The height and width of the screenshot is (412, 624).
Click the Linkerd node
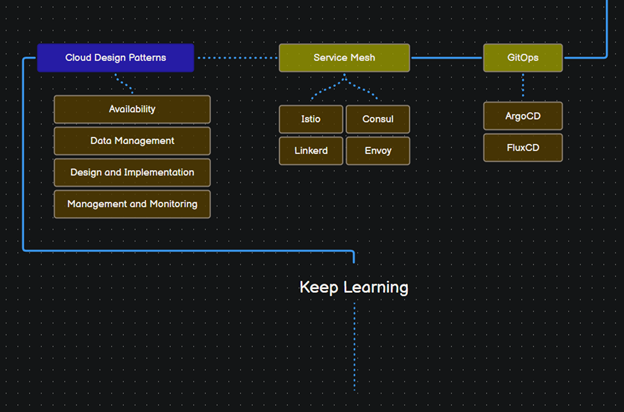(311, 151)
